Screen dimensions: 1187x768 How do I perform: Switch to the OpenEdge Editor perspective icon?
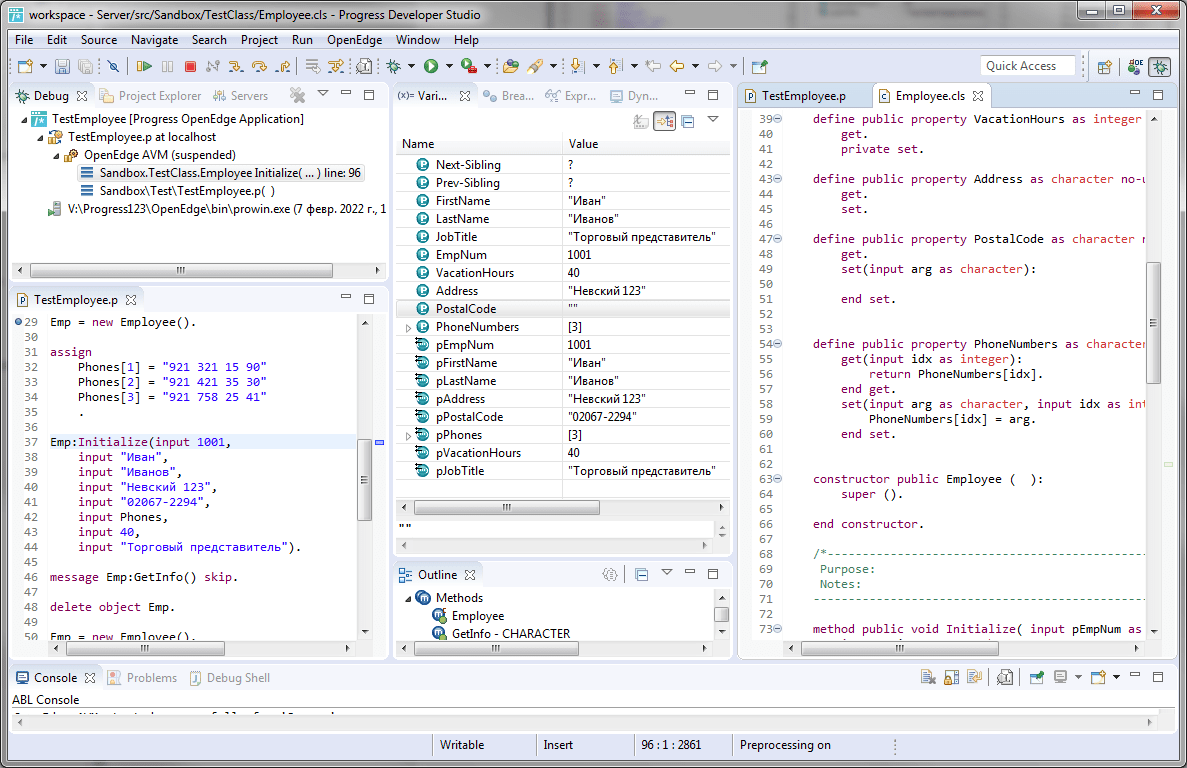[x=1134, y=67]
